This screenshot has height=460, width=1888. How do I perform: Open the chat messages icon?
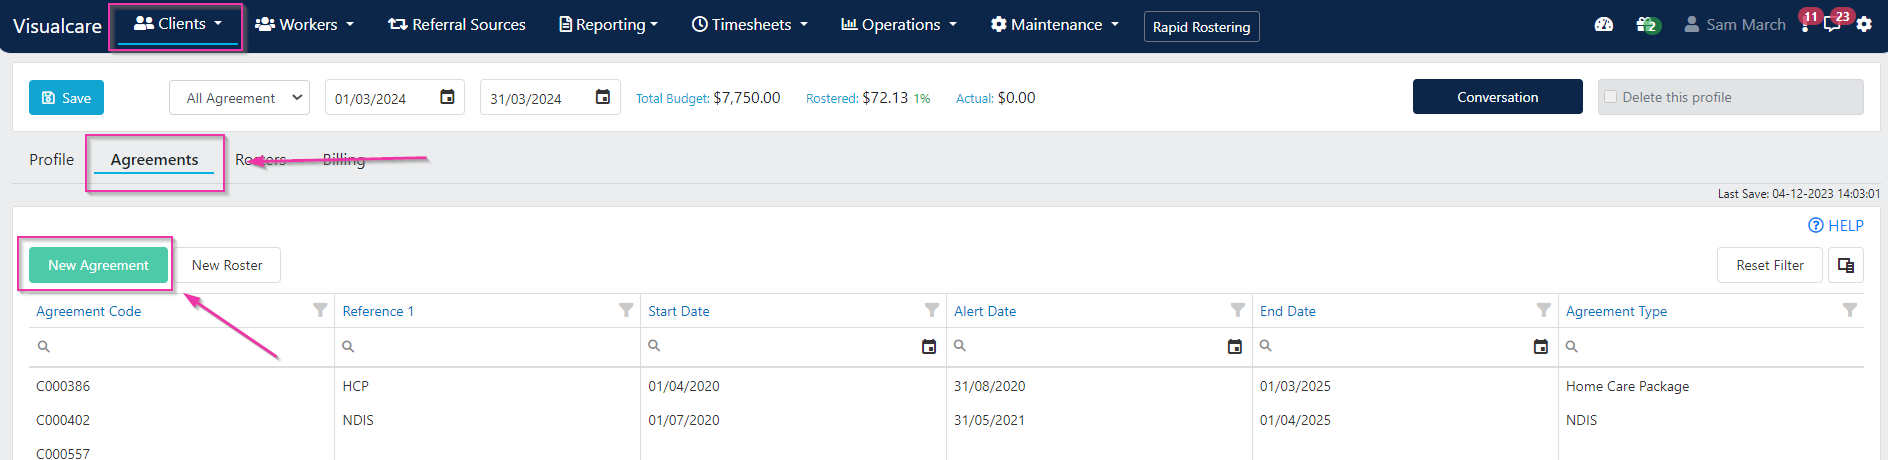1833,23
